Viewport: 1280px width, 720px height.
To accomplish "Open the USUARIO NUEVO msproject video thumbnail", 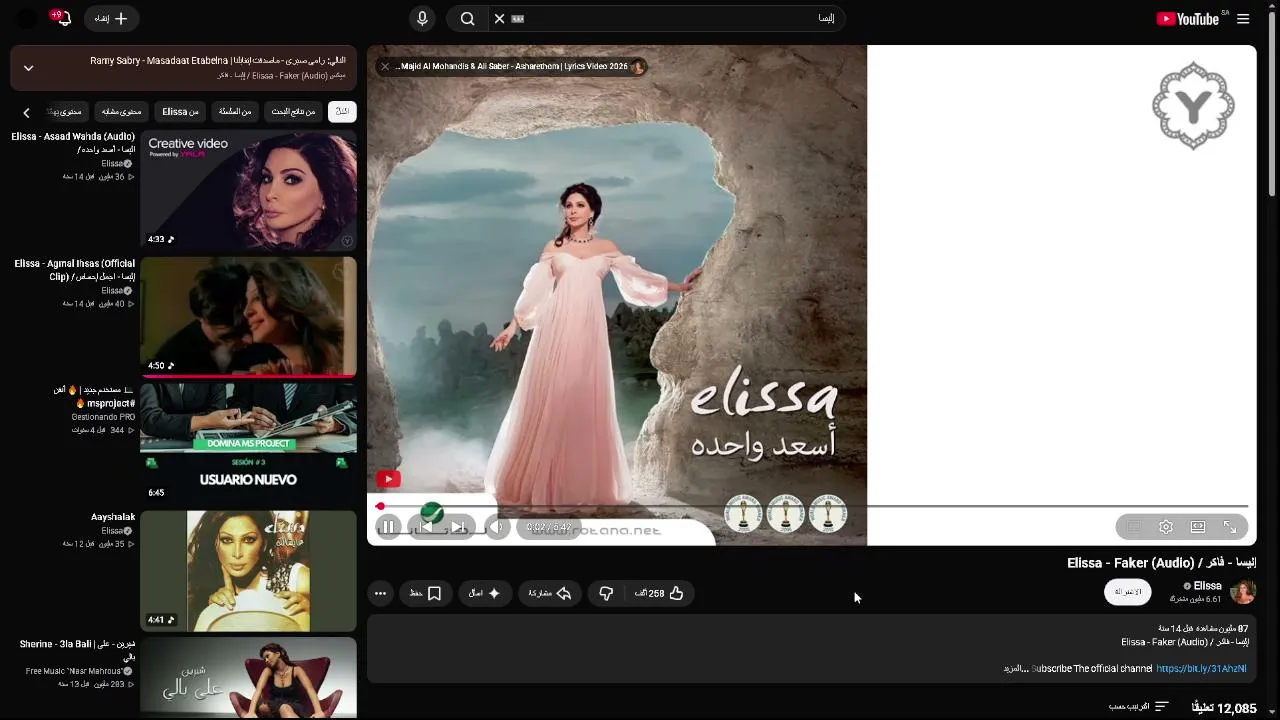I will click(248, 443).
